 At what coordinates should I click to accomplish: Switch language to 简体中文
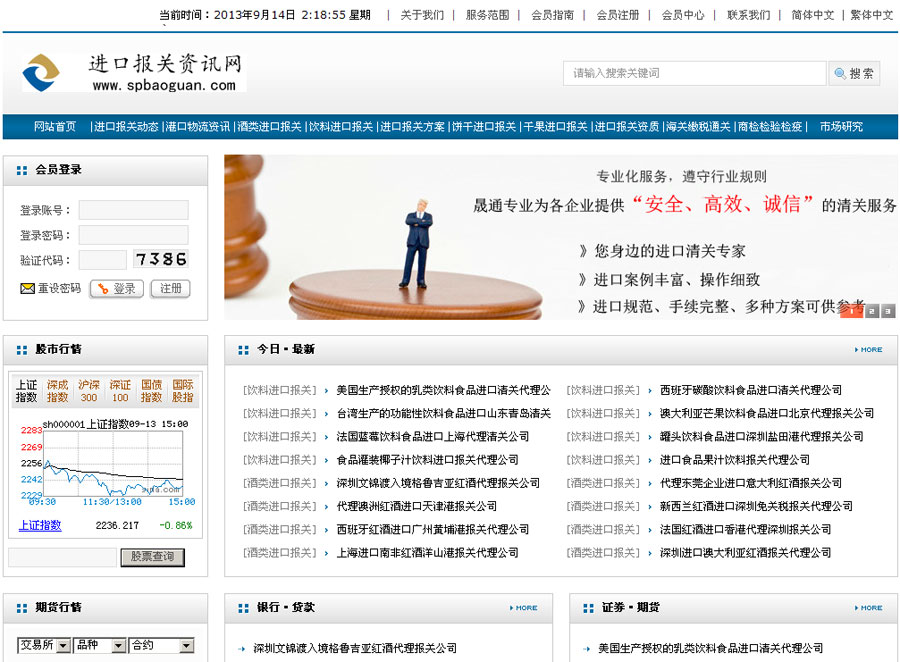pos(813,15)
